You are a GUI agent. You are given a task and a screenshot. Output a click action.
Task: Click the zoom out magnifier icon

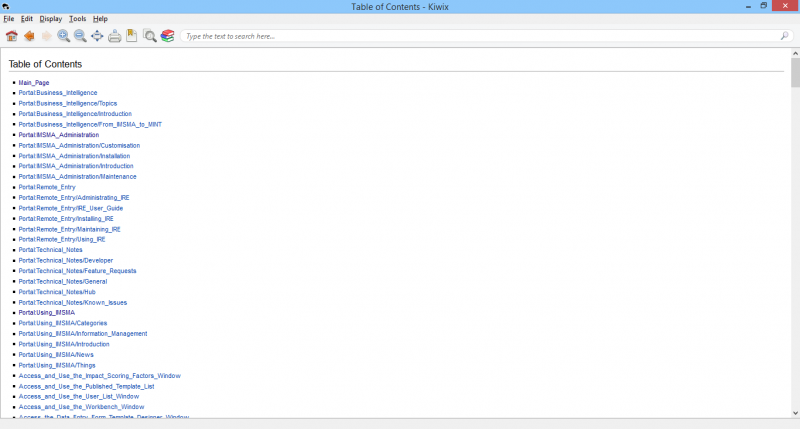pos(80,36)
